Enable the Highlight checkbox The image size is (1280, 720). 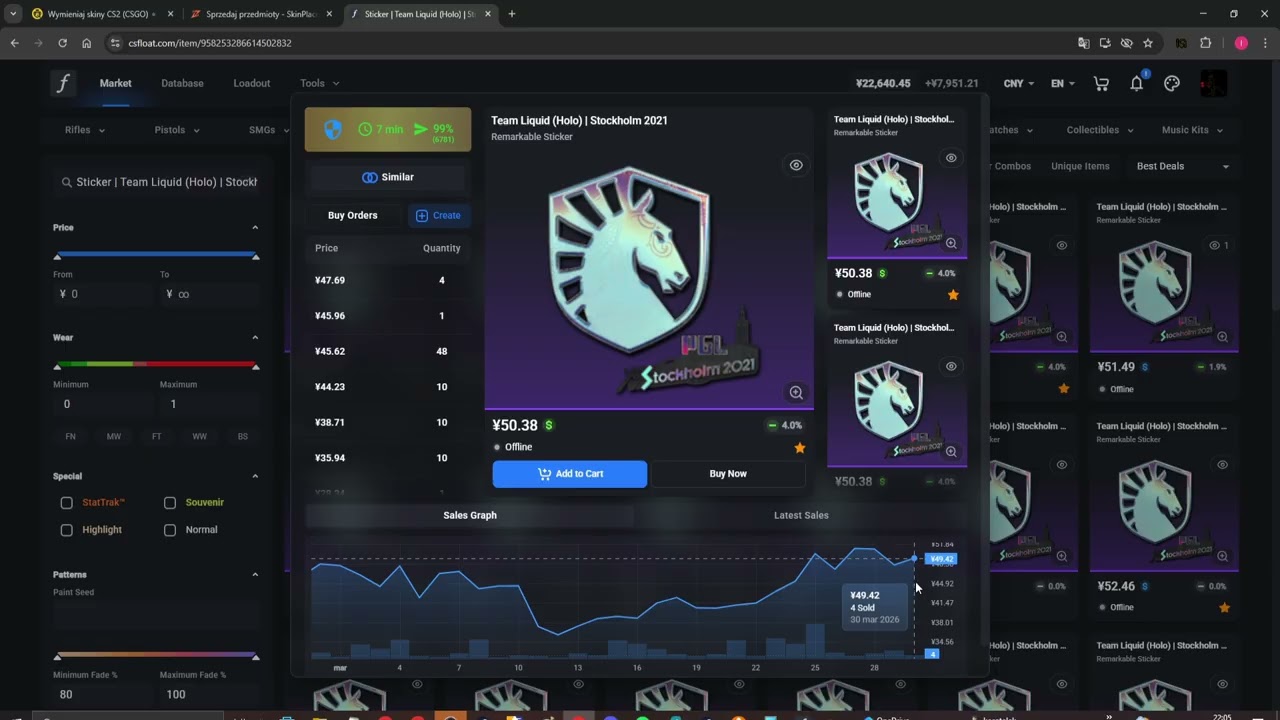click(67, 530)
